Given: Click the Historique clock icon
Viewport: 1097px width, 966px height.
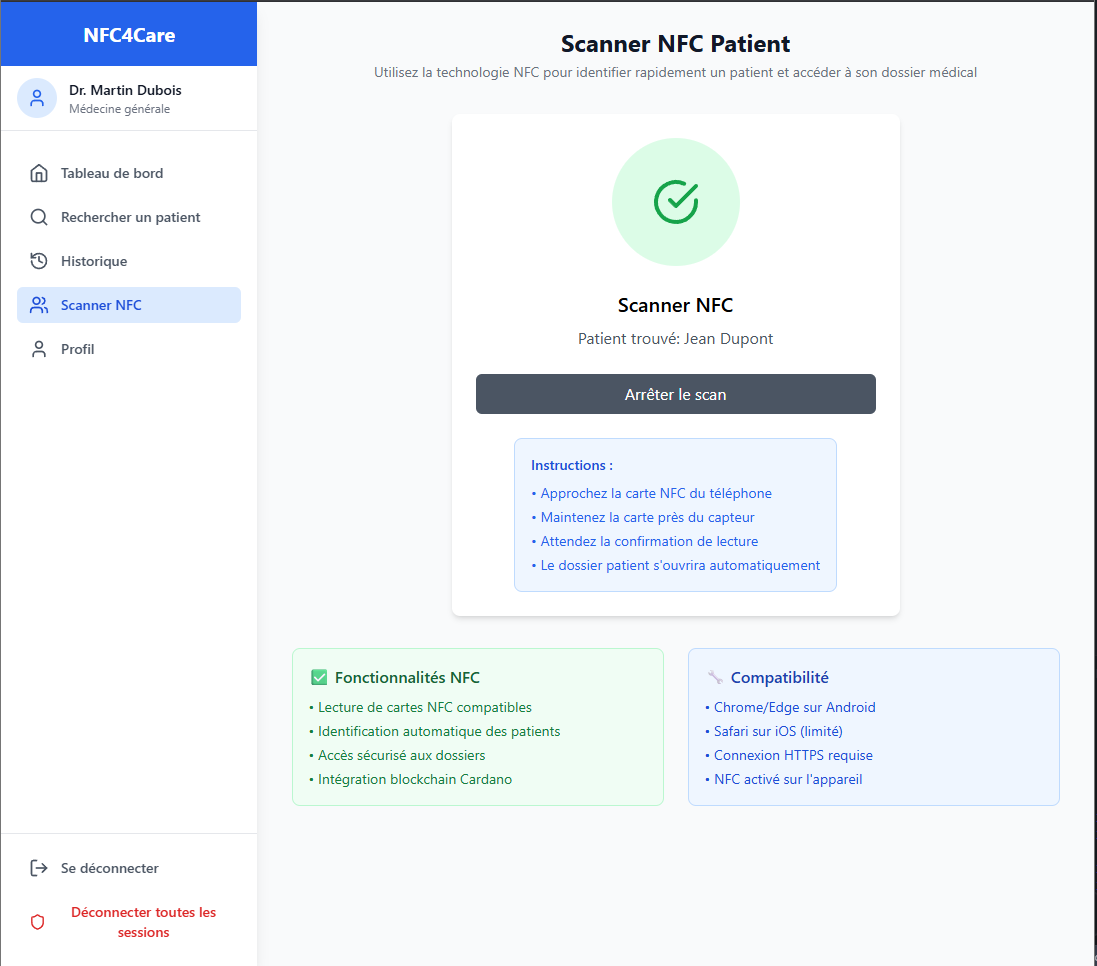Looking at the screenshot, I should click(x=39, y=261).
